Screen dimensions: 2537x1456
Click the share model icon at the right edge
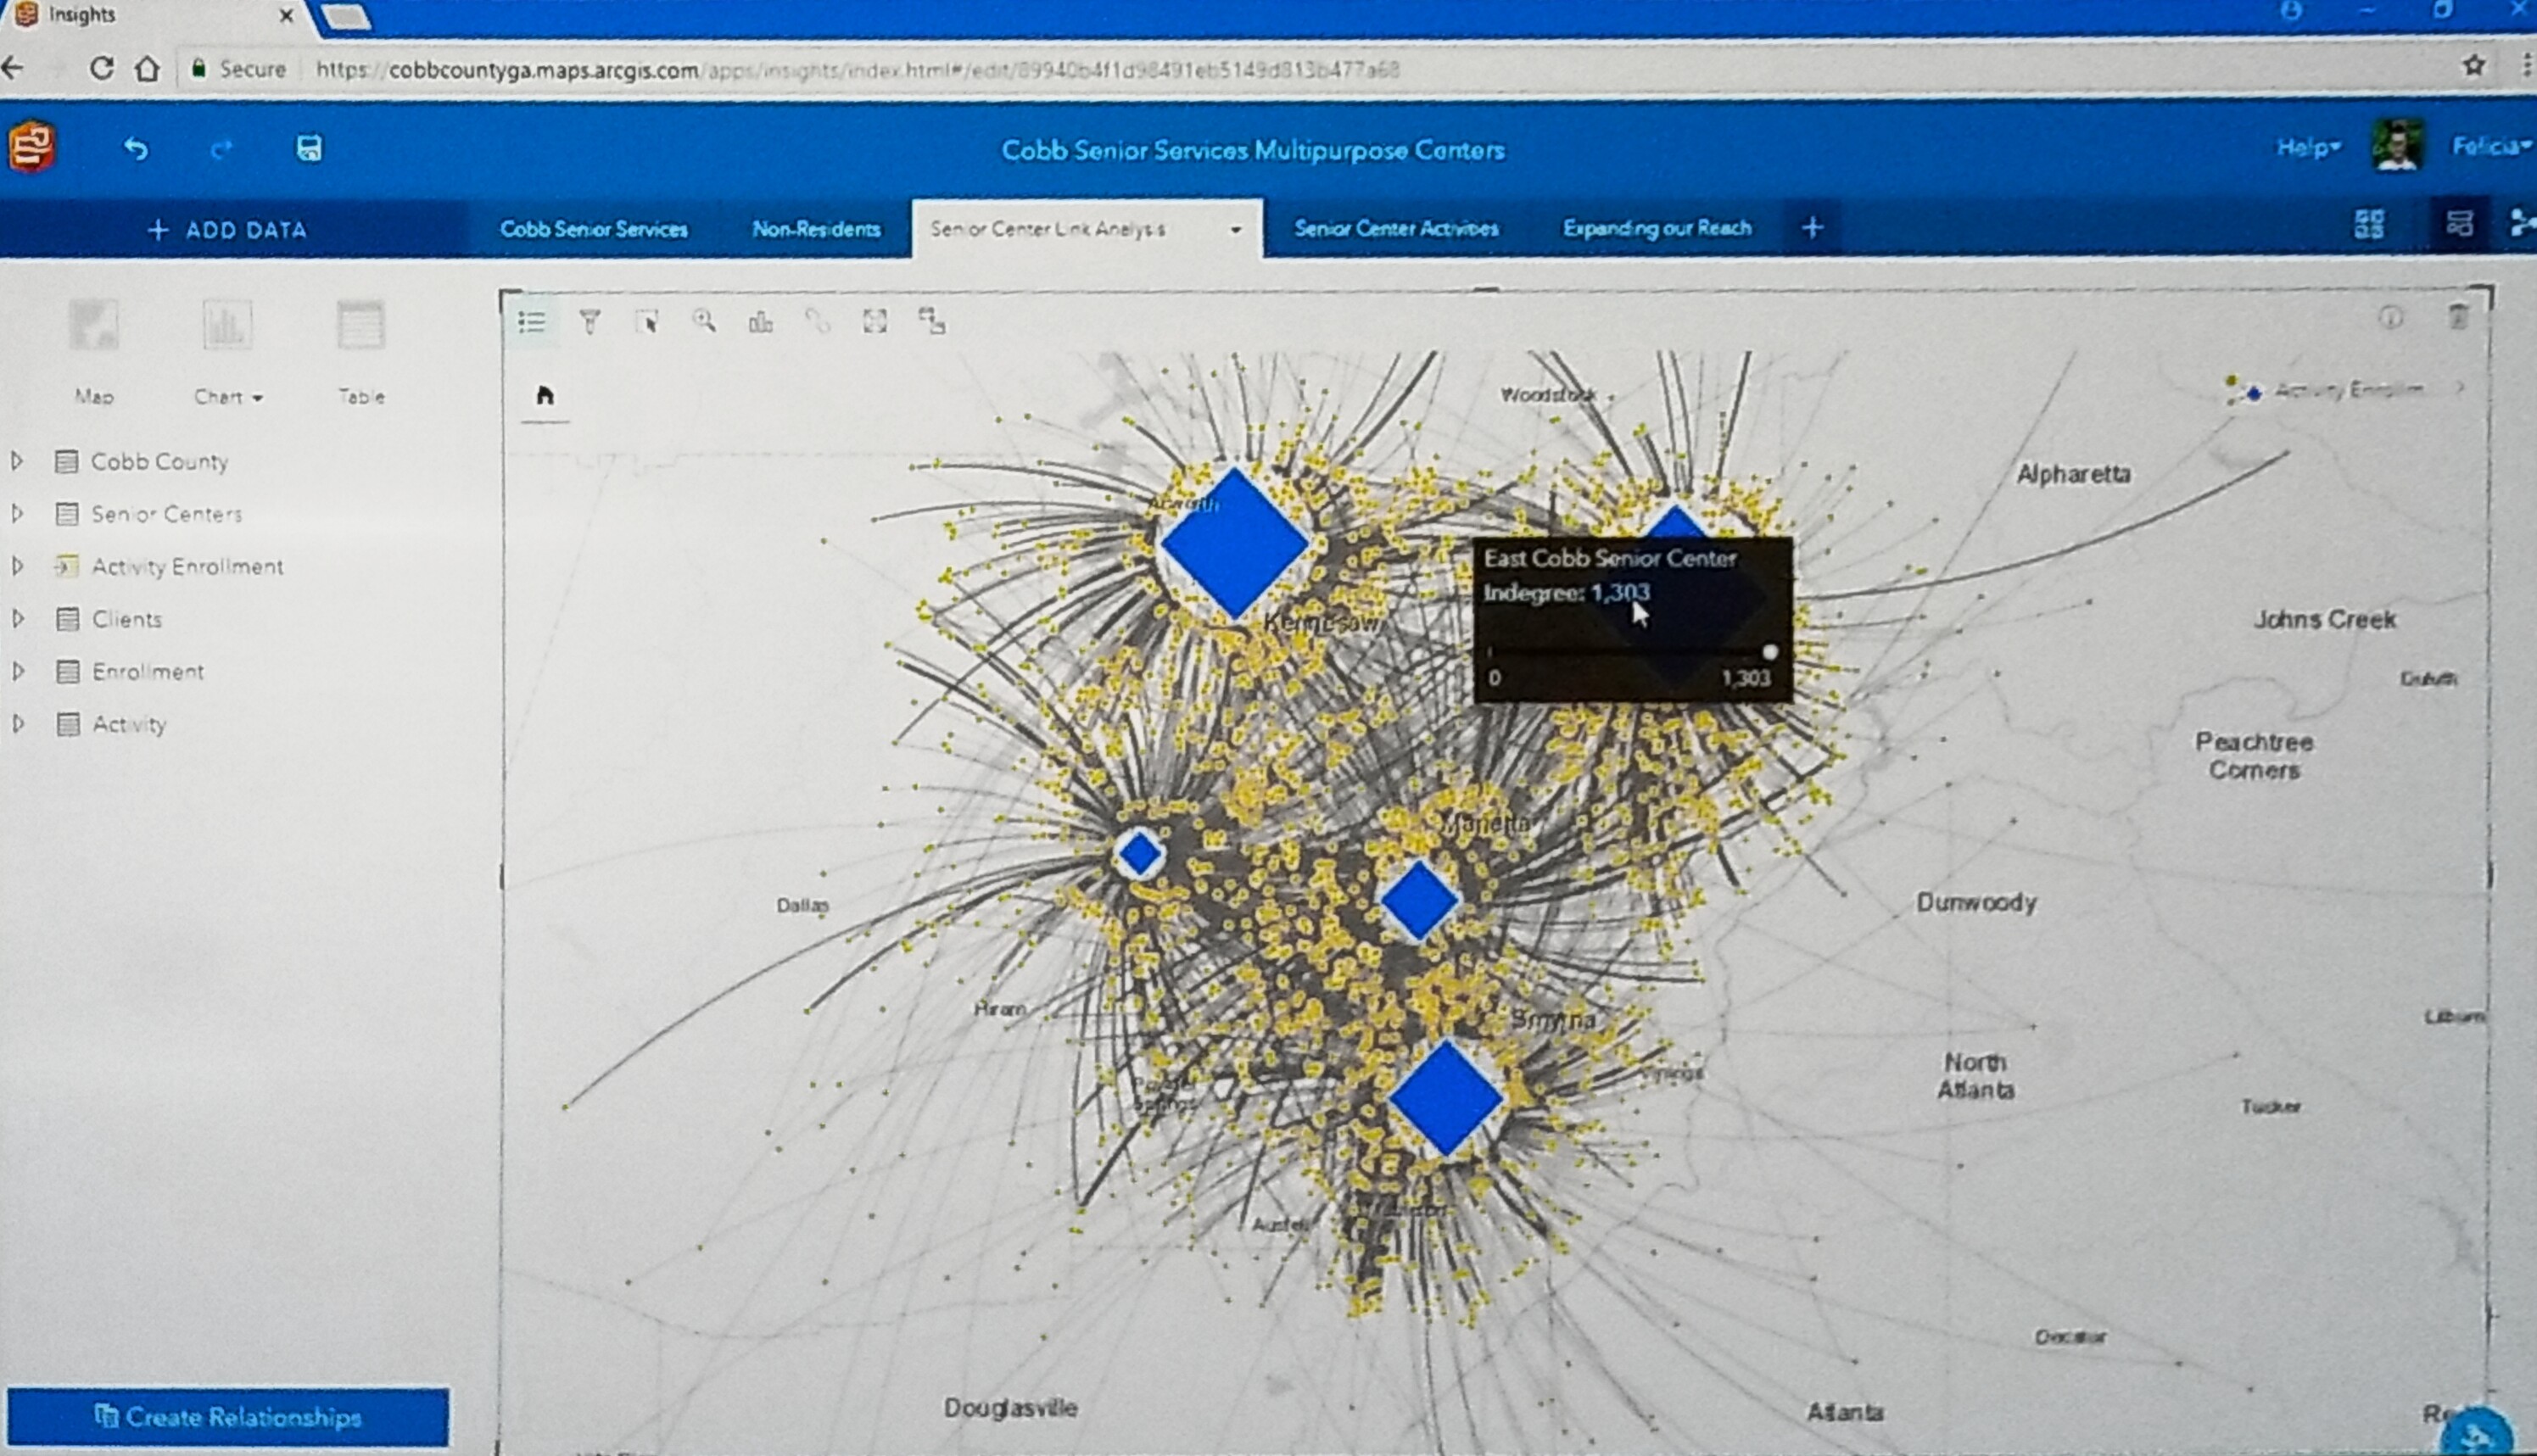[2523, 224]
